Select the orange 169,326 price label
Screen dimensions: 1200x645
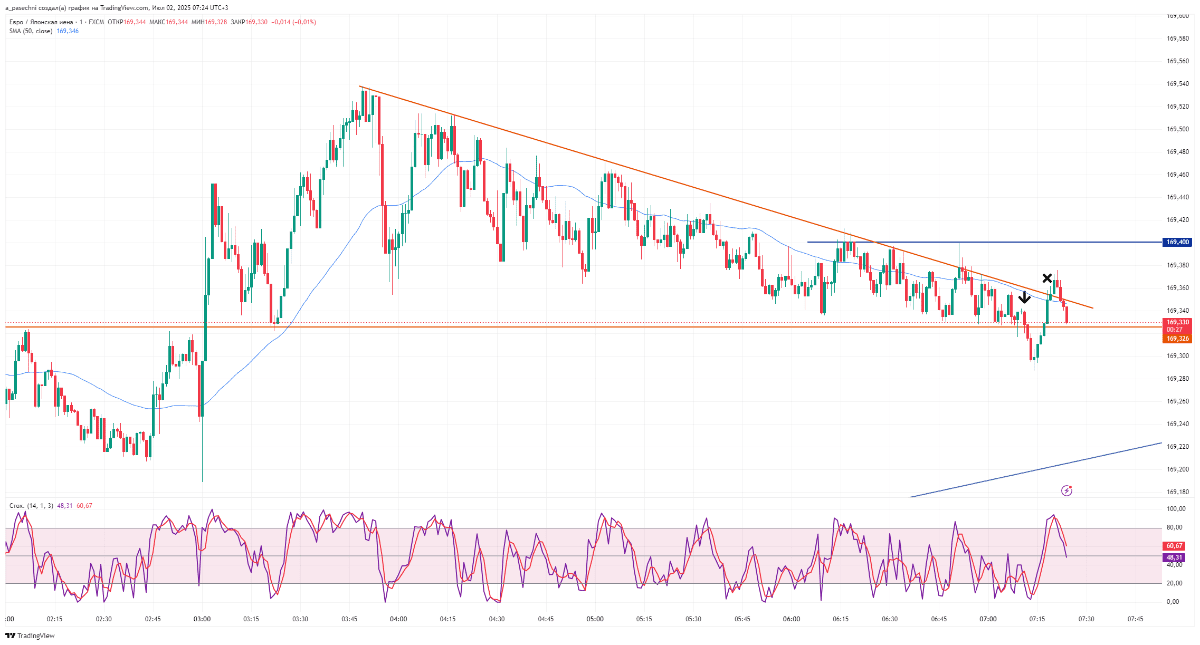tap(1177, 338)
